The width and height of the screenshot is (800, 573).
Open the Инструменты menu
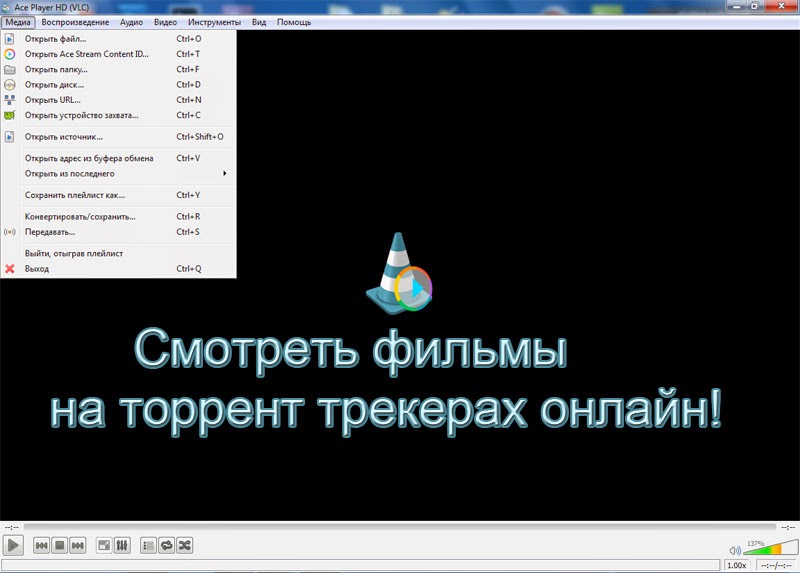[214, 22]
